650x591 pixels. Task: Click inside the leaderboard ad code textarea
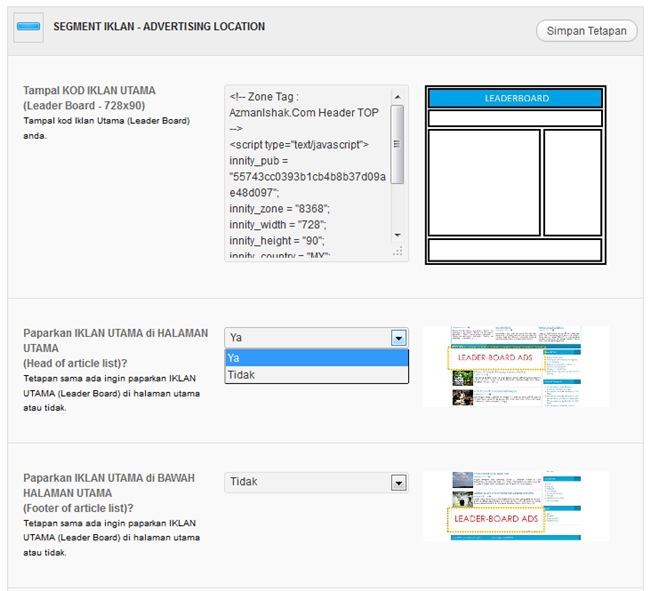(x=308, y=173)
